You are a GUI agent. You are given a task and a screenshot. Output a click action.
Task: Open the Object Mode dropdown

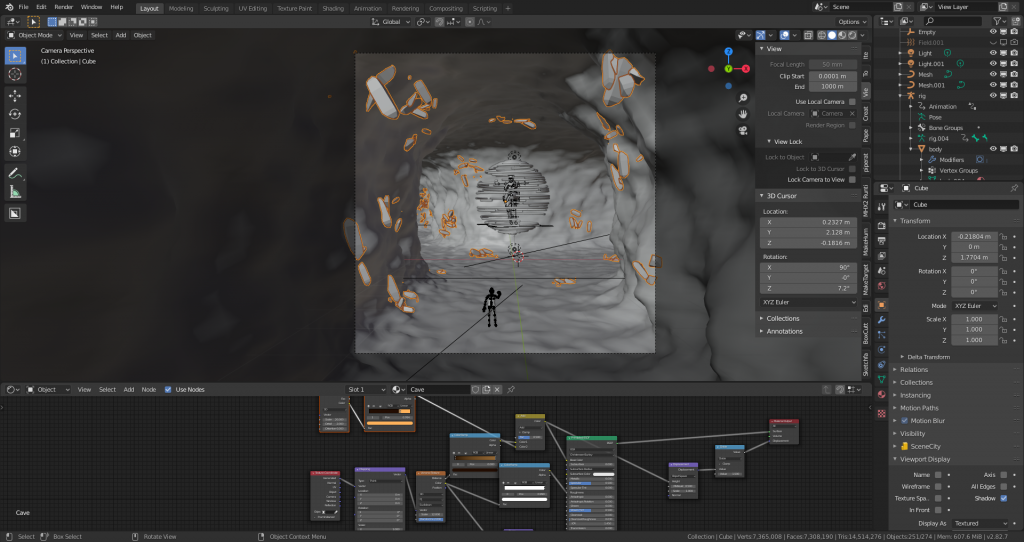pyautogui.click(x=35, y=35)
